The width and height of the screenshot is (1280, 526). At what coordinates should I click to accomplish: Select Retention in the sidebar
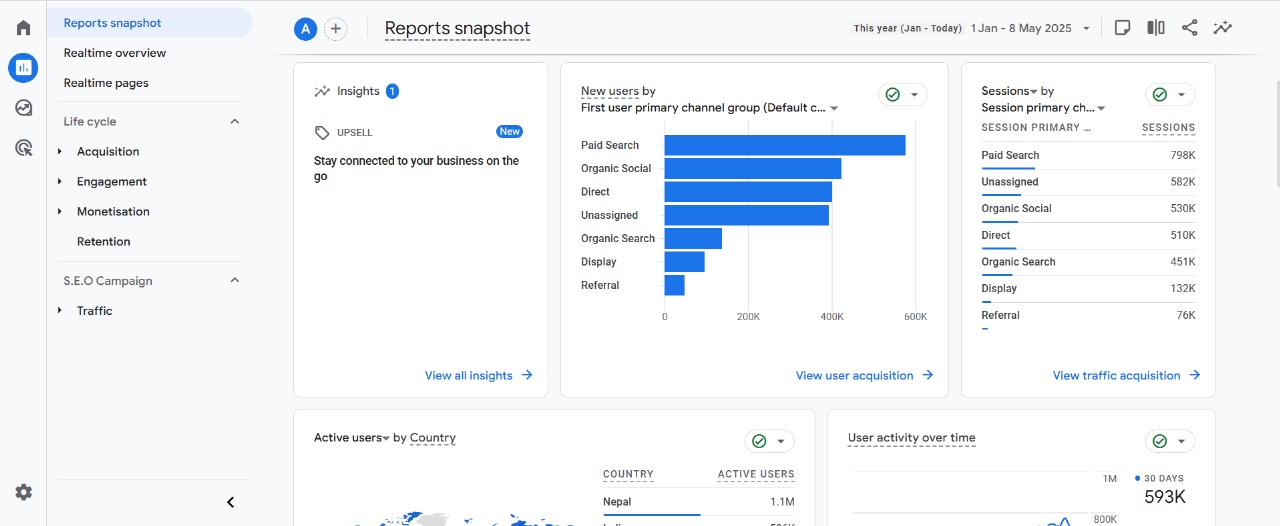pyautogui.click(x=104, y=242)
